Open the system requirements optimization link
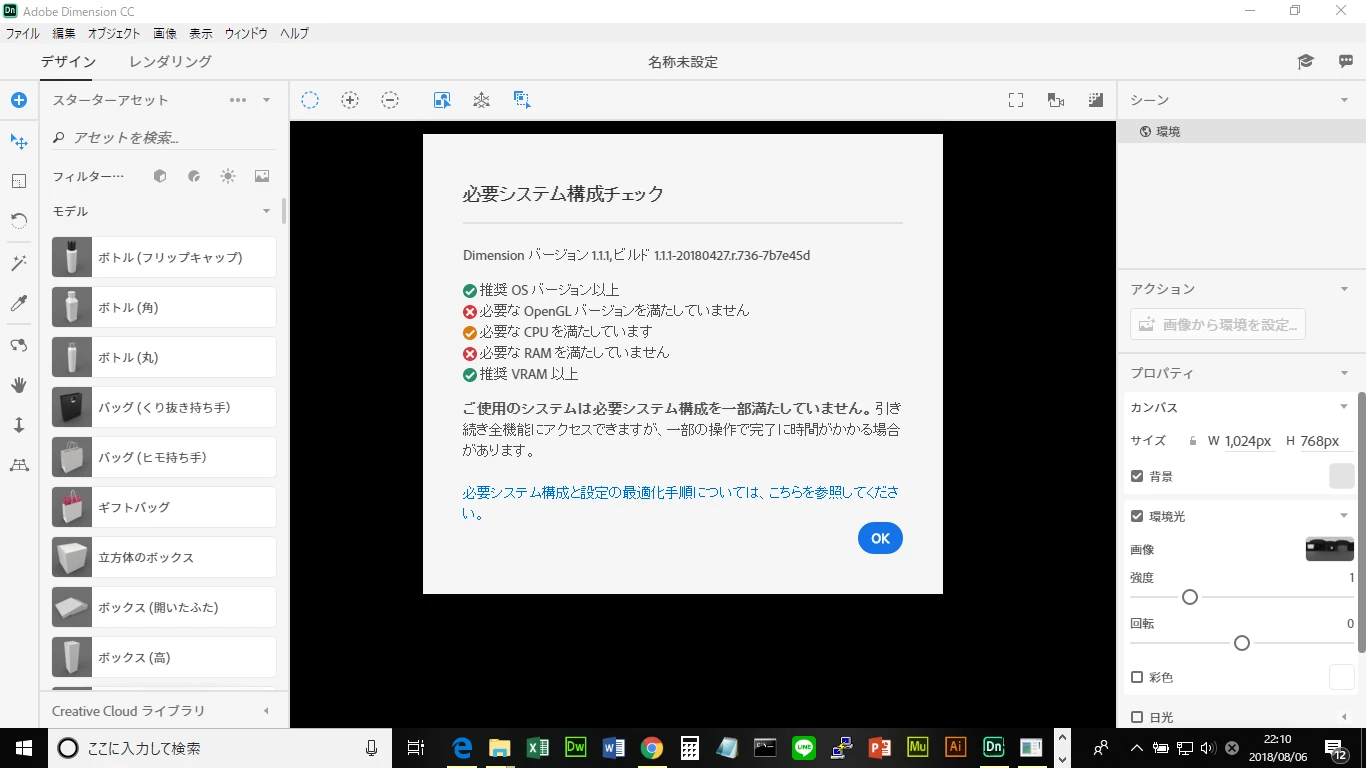Image resolution: width=1366 pixels, height=768 pixels. coord(681,503)
